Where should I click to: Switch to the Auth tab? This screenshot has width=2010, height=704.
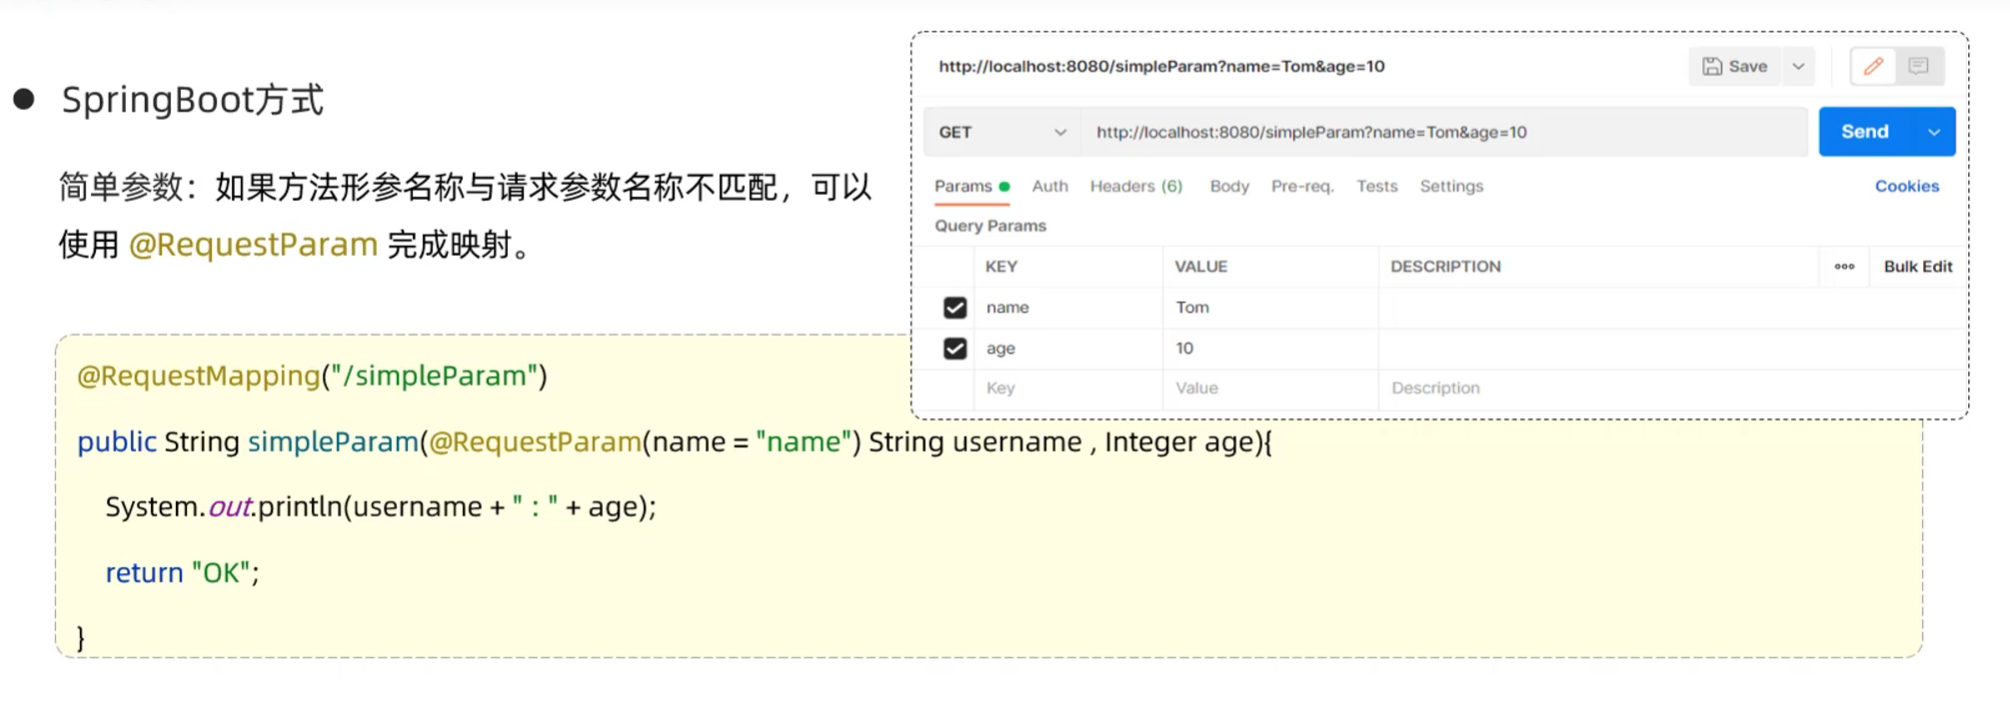tap(1049, 186)
